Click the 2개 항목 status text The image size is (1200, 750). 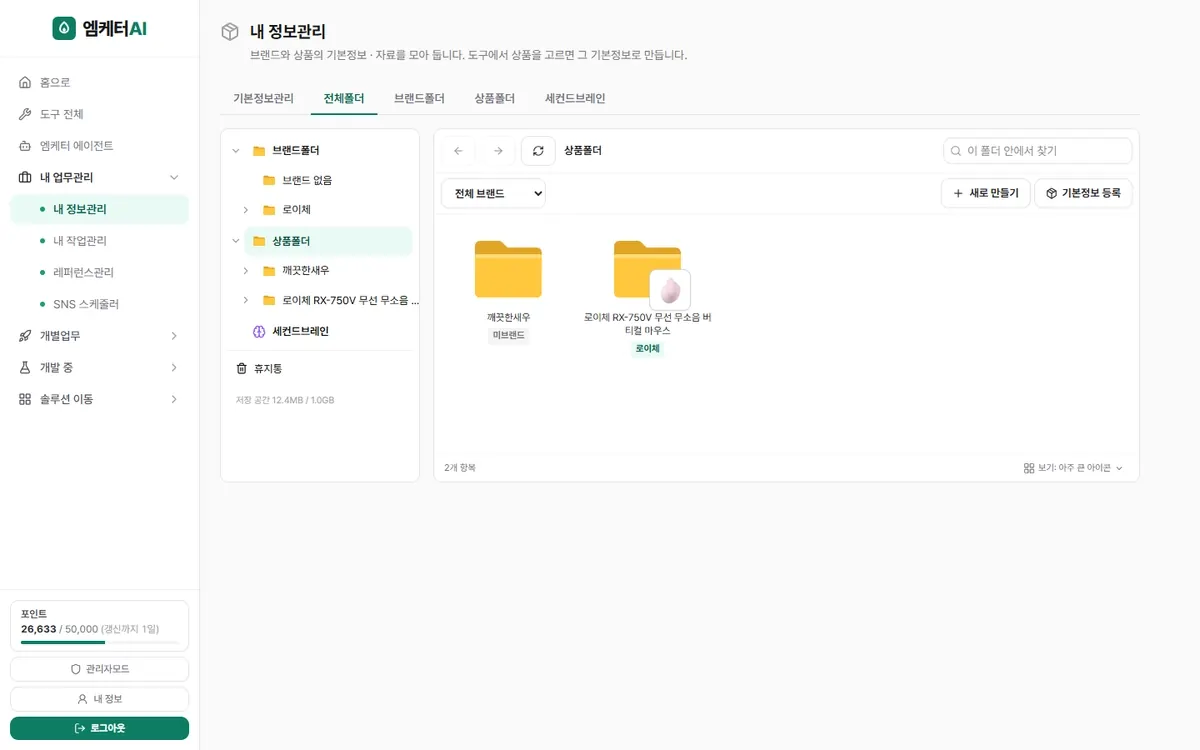[460, 468]
